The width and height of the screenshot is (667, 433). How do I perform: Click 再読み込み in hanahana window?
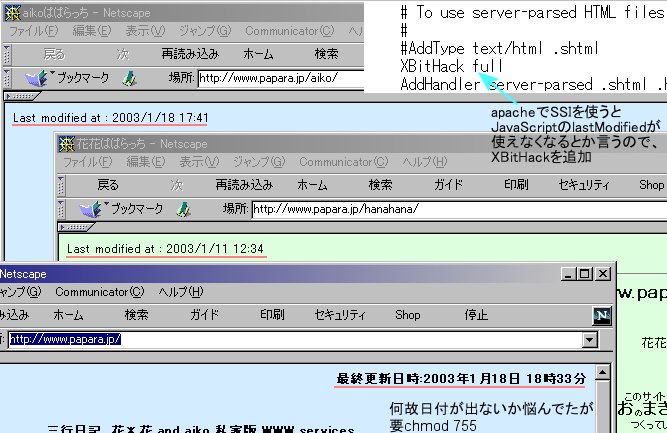pos(244,185)
